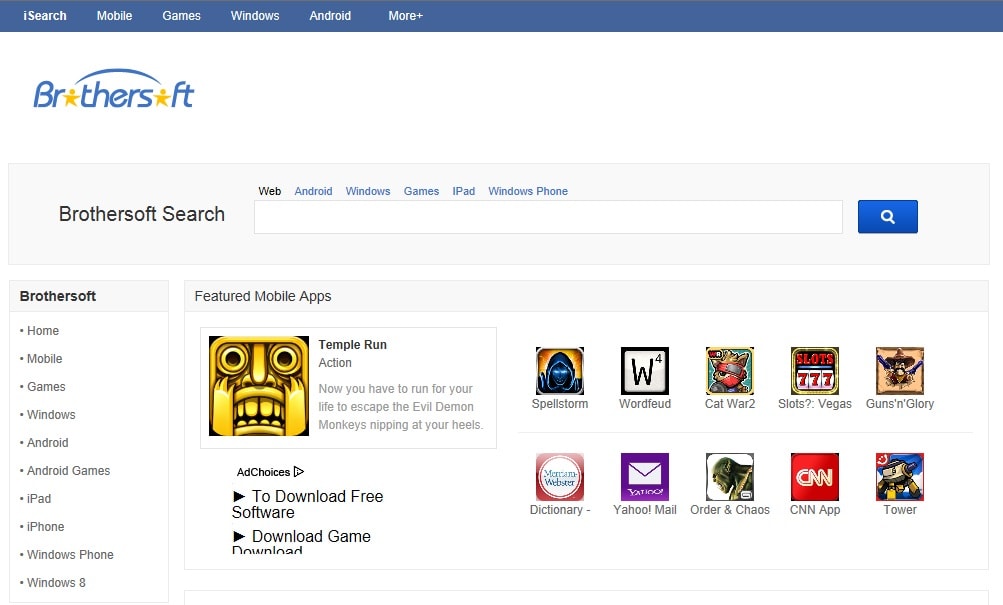Select the Windows search tab
This screenshot has width=1003, height=605.
[368, 191]
